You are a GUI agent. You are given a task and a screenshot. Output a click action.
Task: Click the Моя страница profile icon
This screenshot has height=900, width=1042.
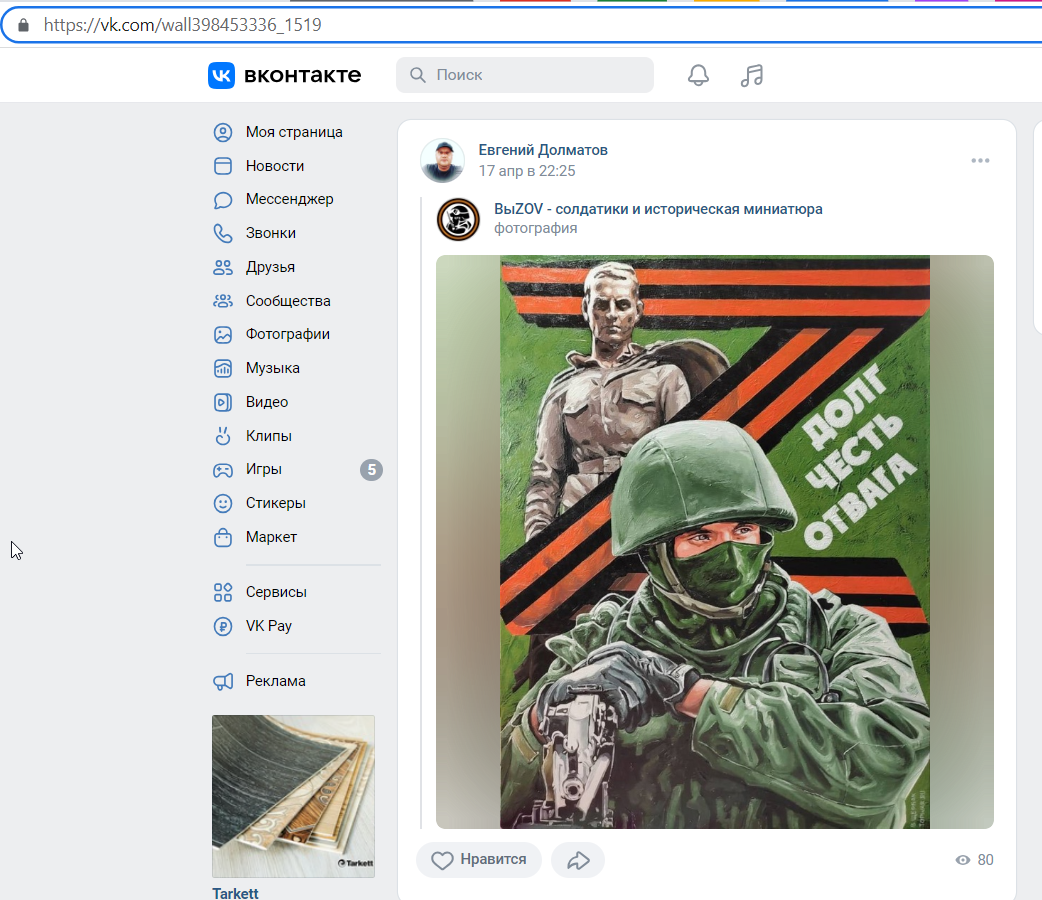coord(223,132)
